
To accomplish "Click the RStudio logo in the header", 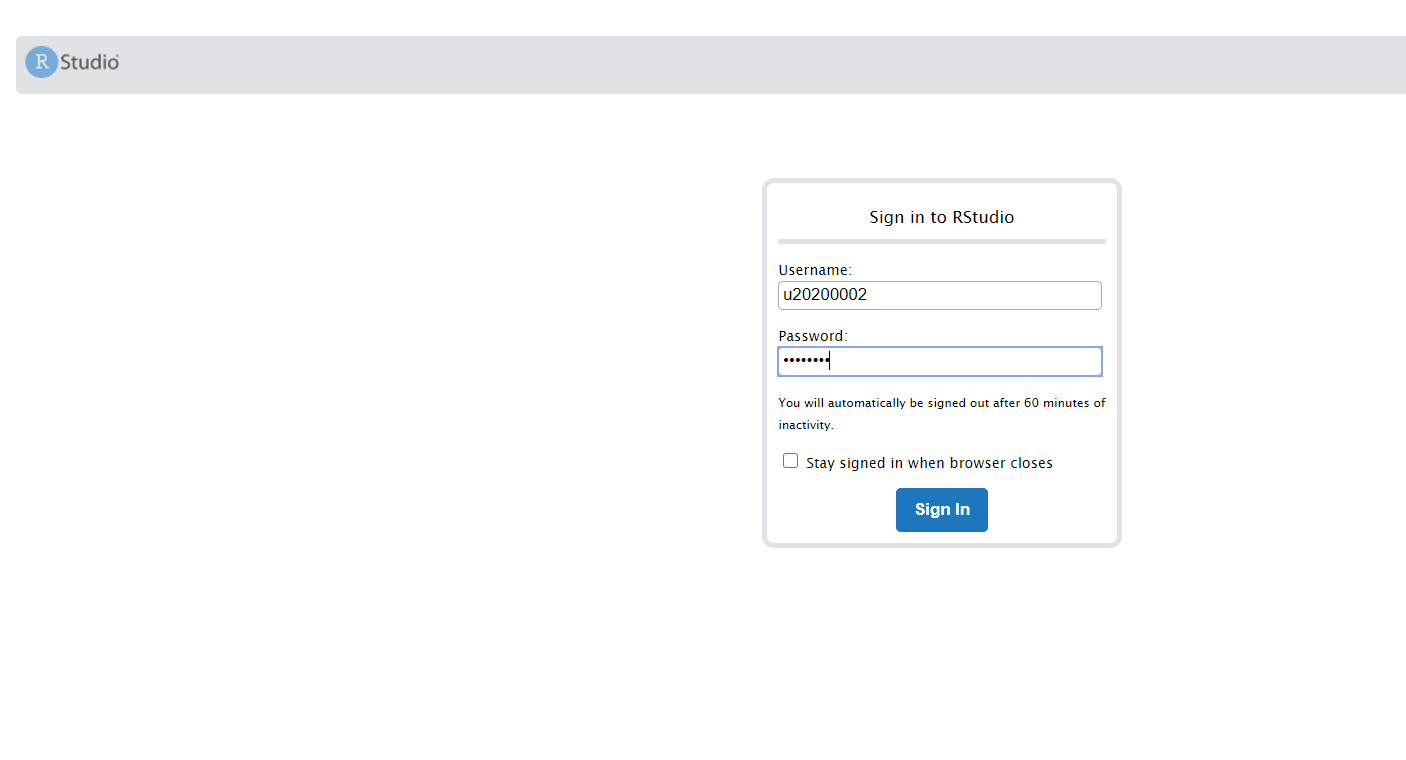I will 73,62.
